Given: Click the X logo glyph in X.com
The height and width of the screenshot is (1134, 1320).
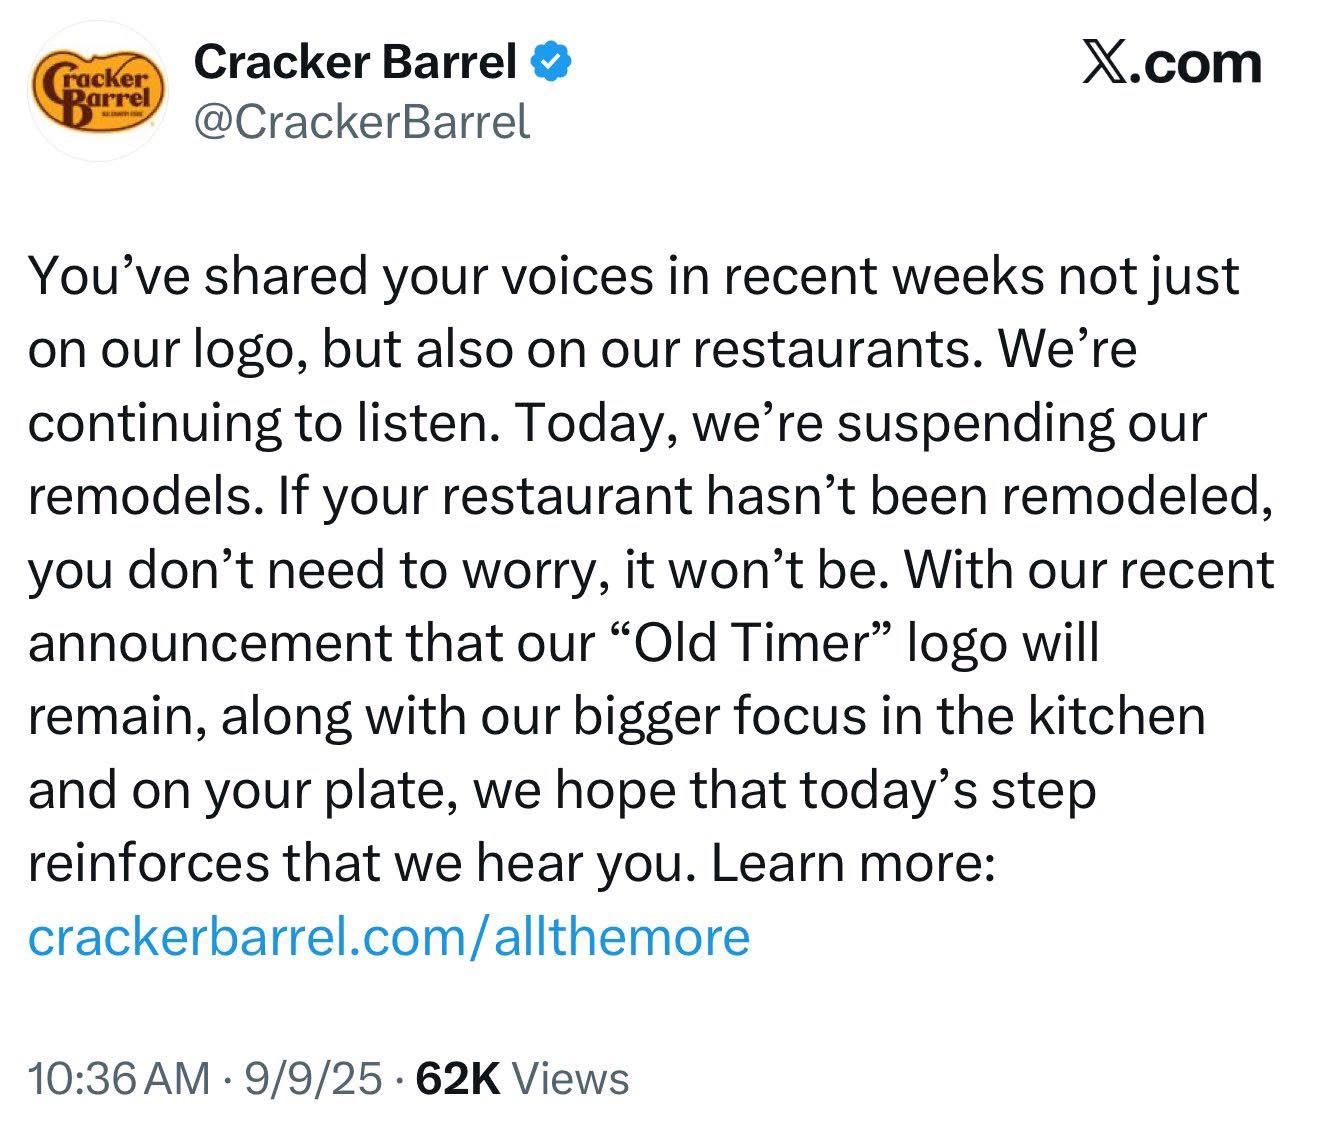Looking at the screenshot, I should 1105,63.
